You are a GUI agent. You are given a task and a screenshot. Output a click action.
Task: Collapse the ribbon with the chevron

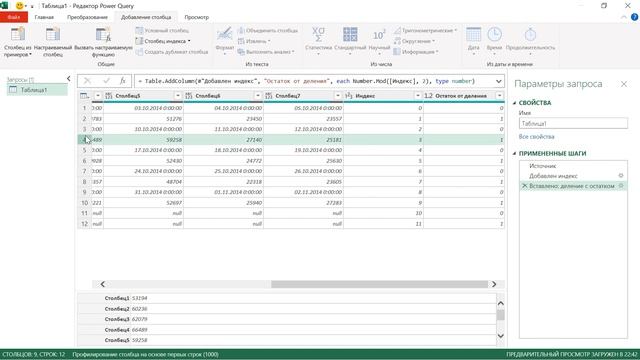[x=624, y=17]
